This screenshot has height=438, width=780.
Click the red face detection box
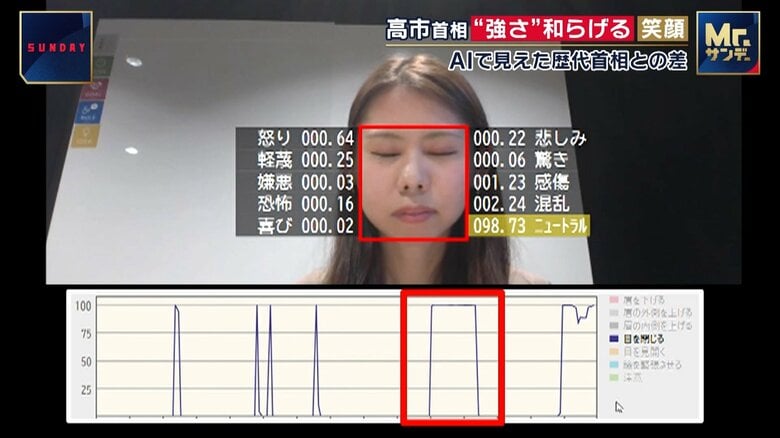click(x=413, y=182)
